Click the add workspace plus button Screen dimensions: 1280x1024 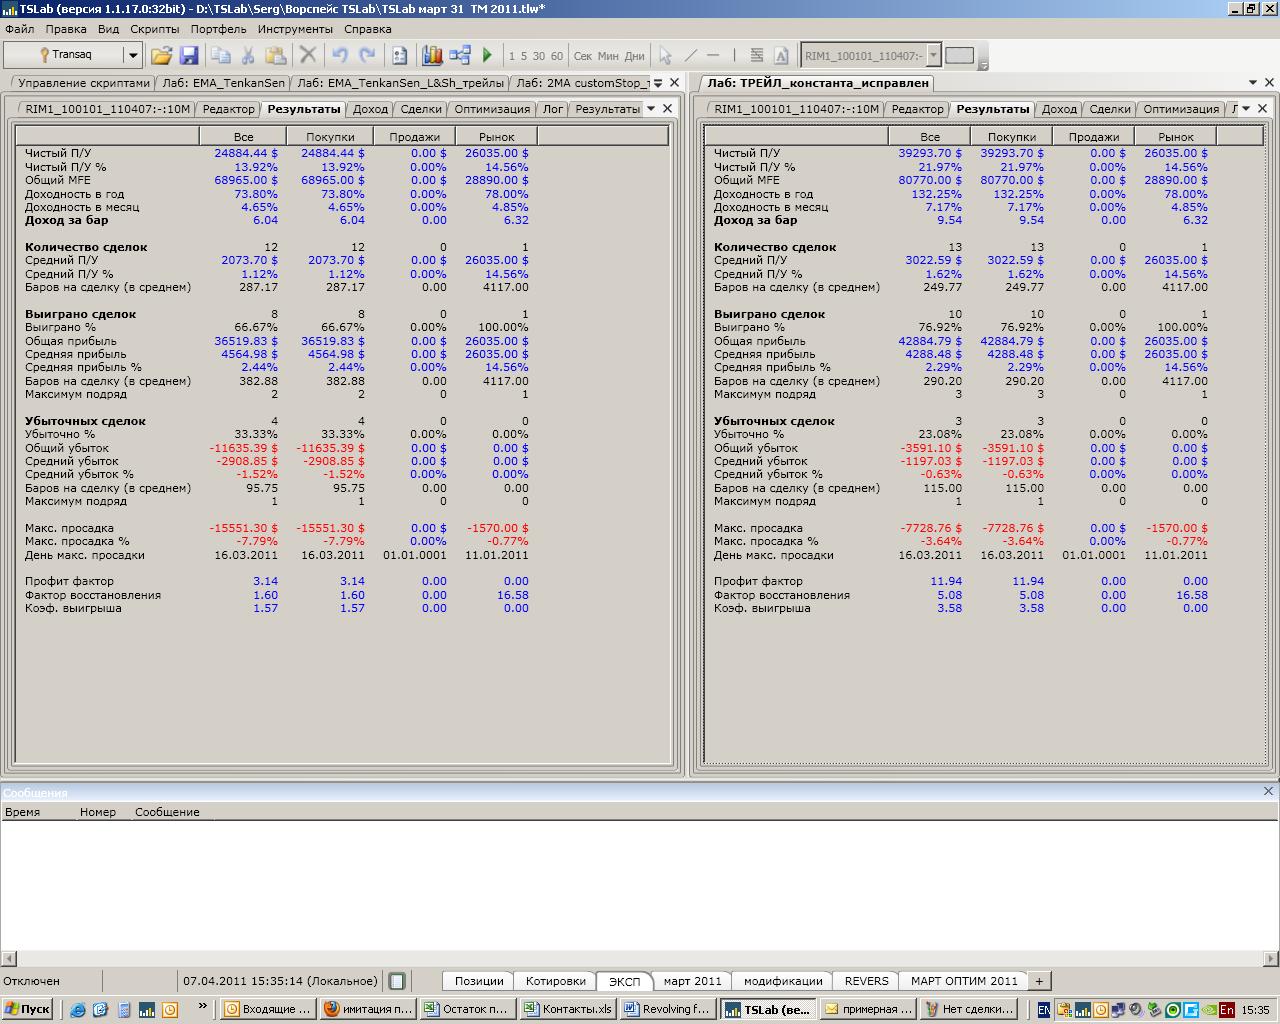point(1038,981)
